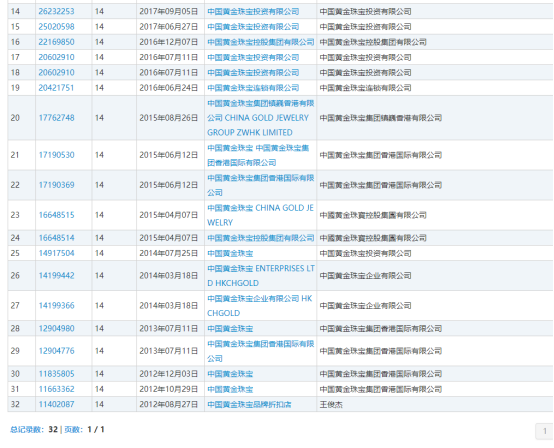This screenshot has height=448, width=554.
Task: Open registration number 26232253
Action: (56, 11)
